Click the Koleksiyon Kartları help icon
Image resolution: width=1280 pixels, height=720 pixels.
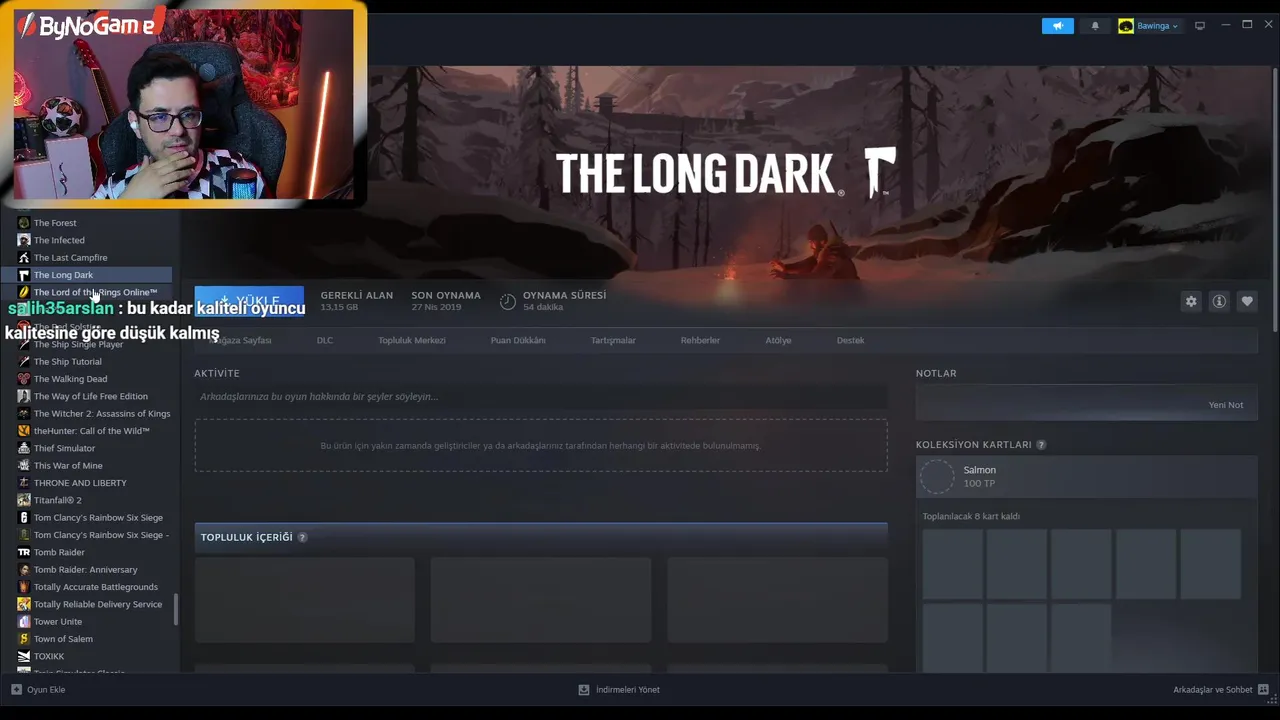pos(1041,445)
